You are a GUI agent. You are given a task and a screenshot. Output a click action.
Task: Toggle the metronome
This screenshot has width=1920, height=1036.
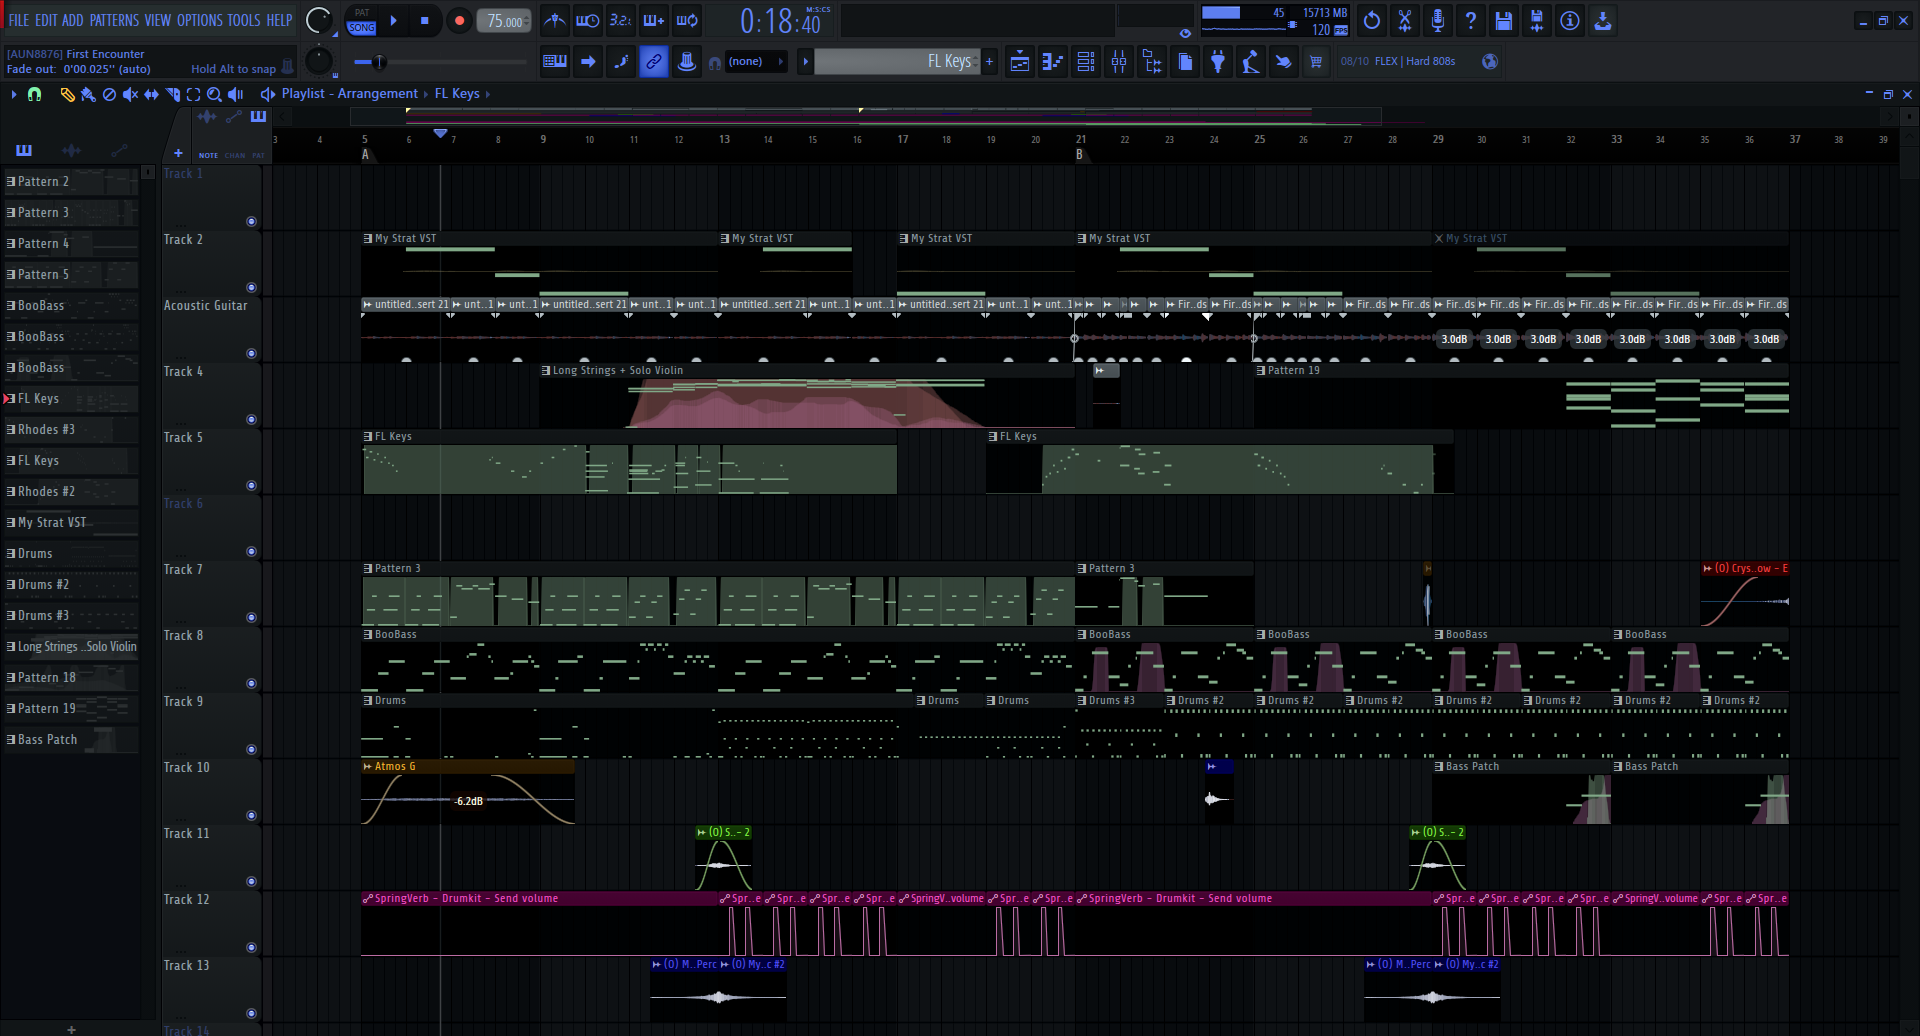555,20
